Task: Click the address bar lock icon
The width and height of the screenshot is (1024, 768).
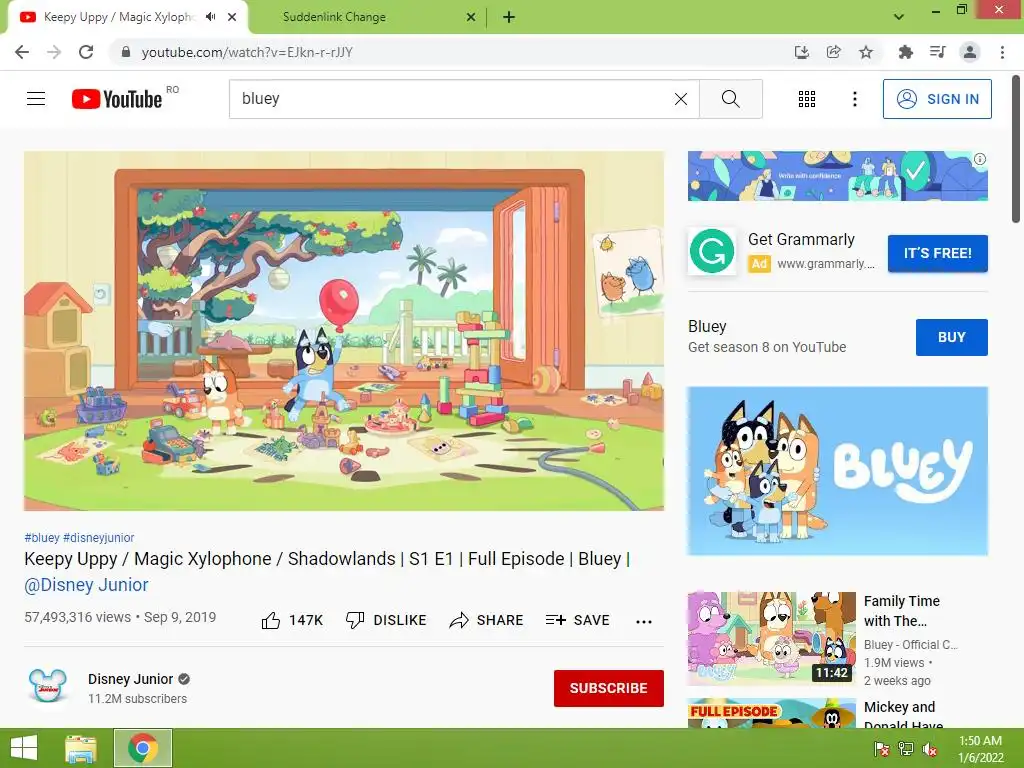Action: [126, 52]
